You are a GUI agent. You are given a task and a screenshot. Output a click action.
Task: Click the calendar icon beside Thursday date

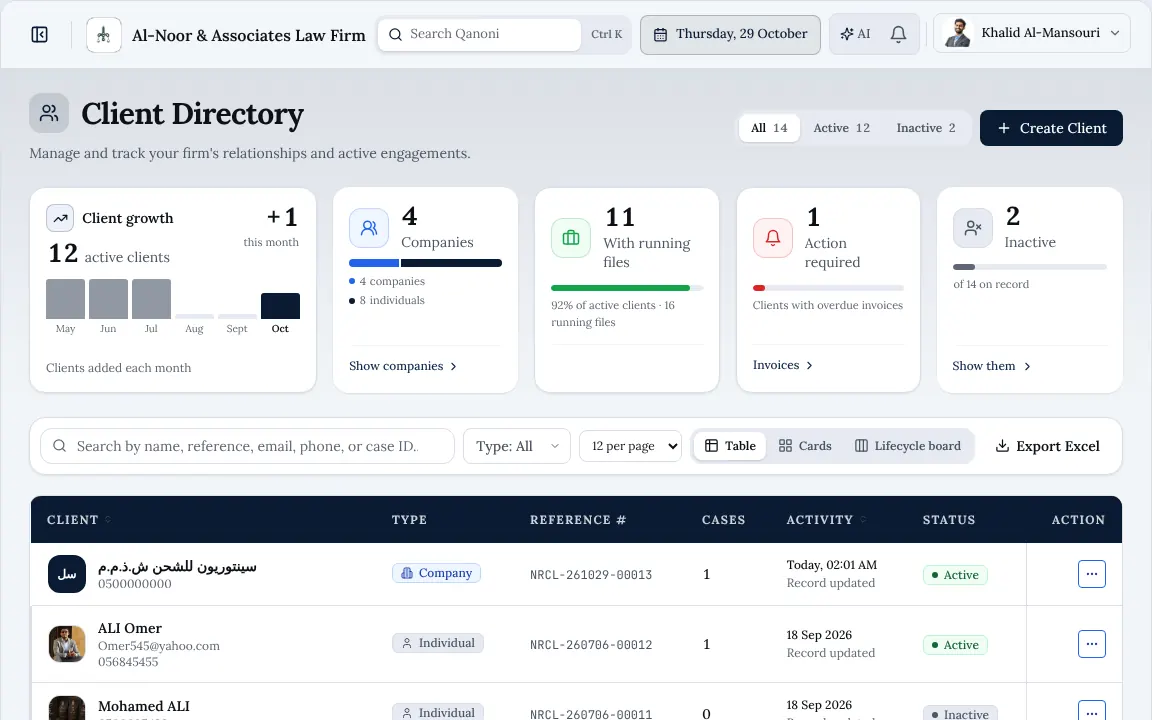[660, 35]
